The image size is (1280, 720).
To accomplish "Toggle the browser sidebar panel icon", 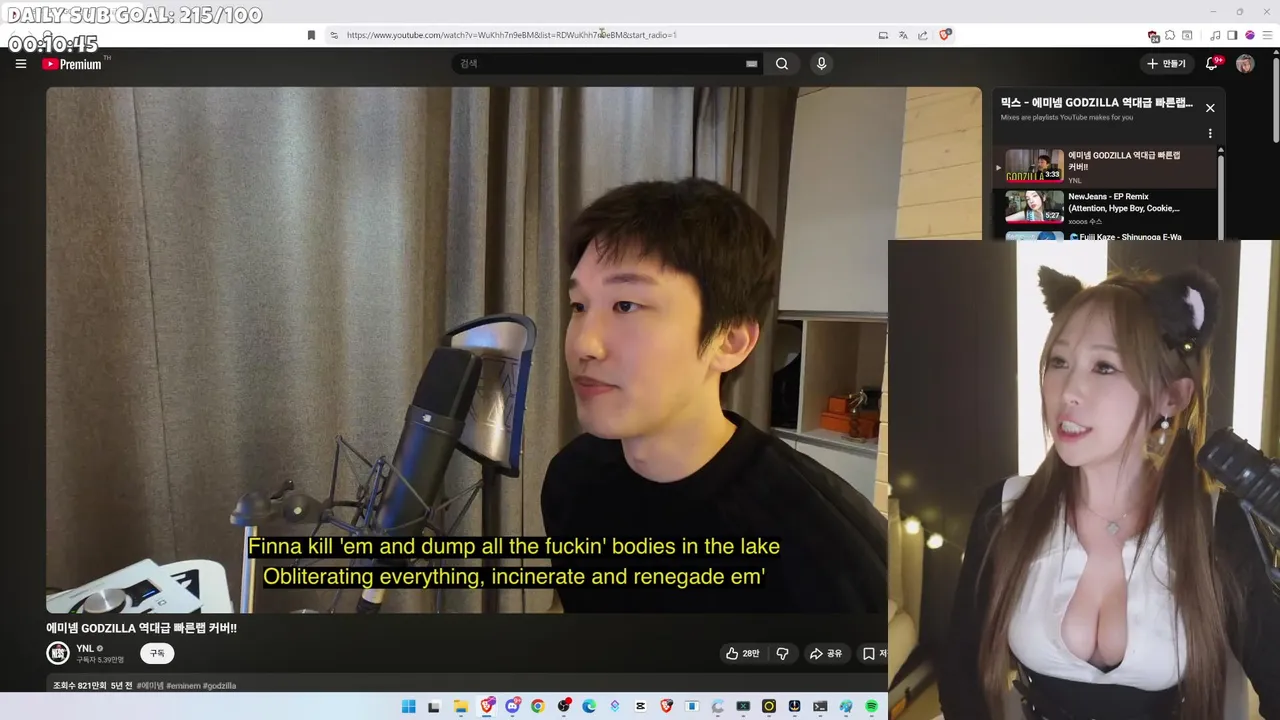I will [x=1232, y=35].
